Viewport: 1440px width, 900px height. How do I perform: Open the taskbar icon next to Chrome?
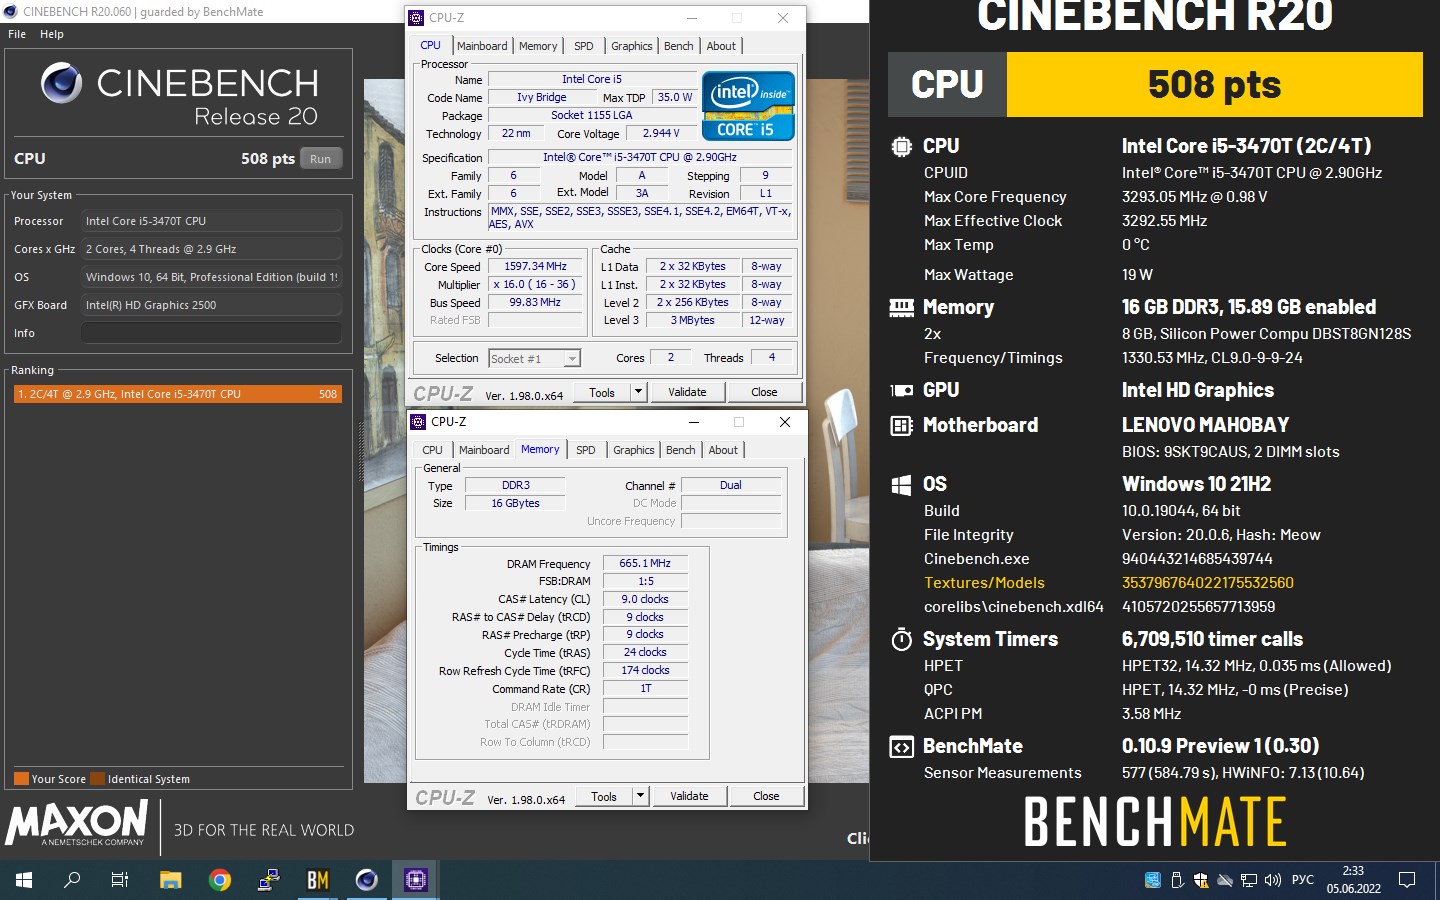[x=269, y=880]
